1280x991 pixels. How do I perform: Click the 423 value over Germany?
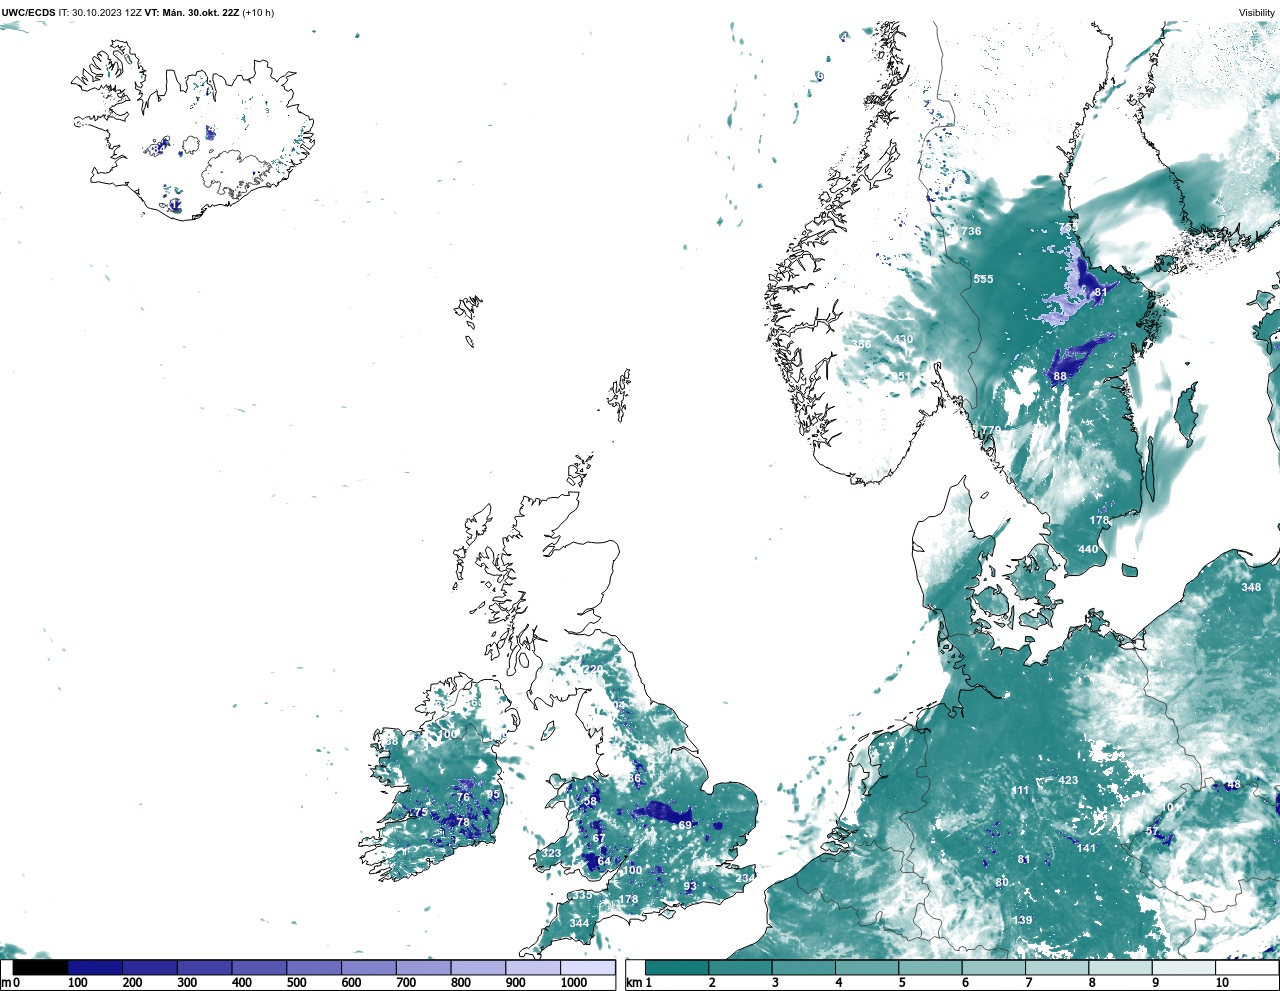coord(1068,780)
